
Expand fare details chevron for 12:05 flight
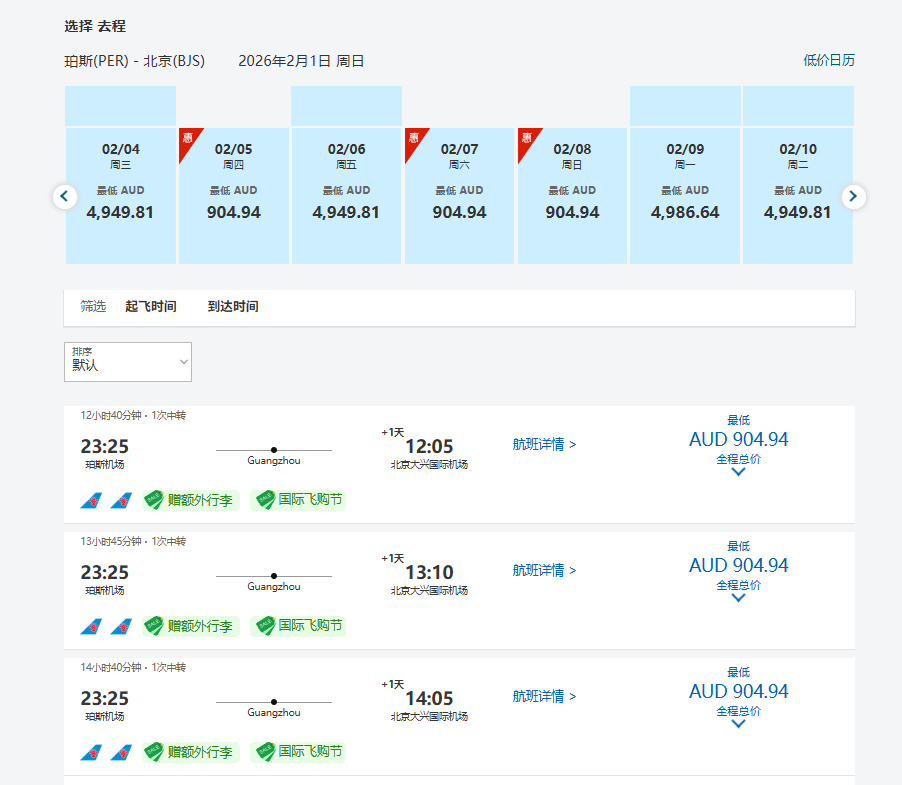tap(738, 472)
